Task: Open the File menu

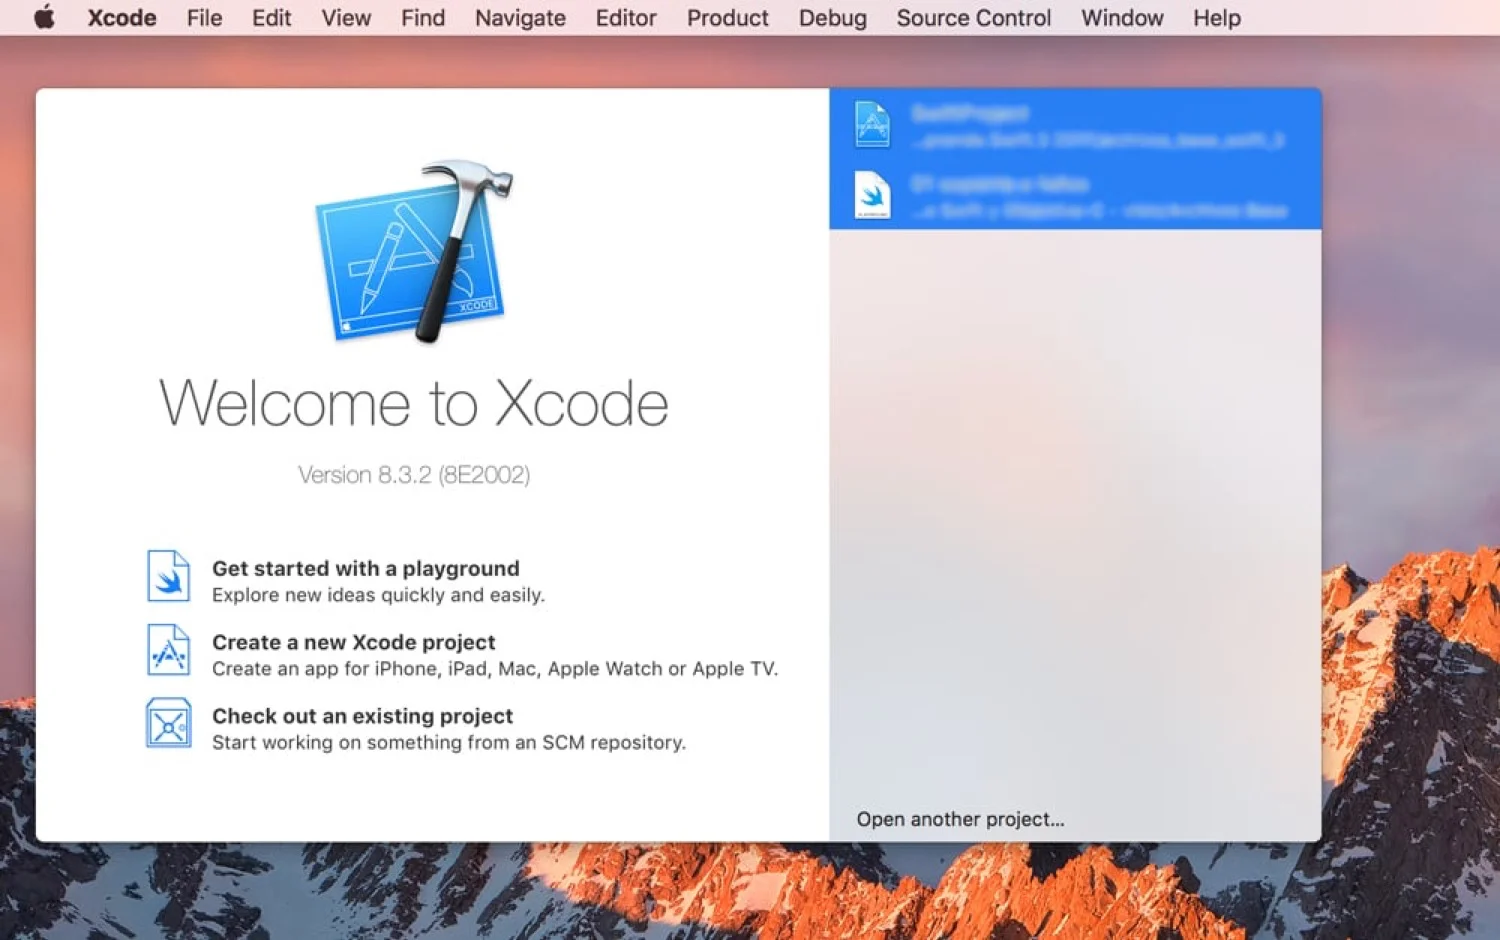Action: pos(204,18)
